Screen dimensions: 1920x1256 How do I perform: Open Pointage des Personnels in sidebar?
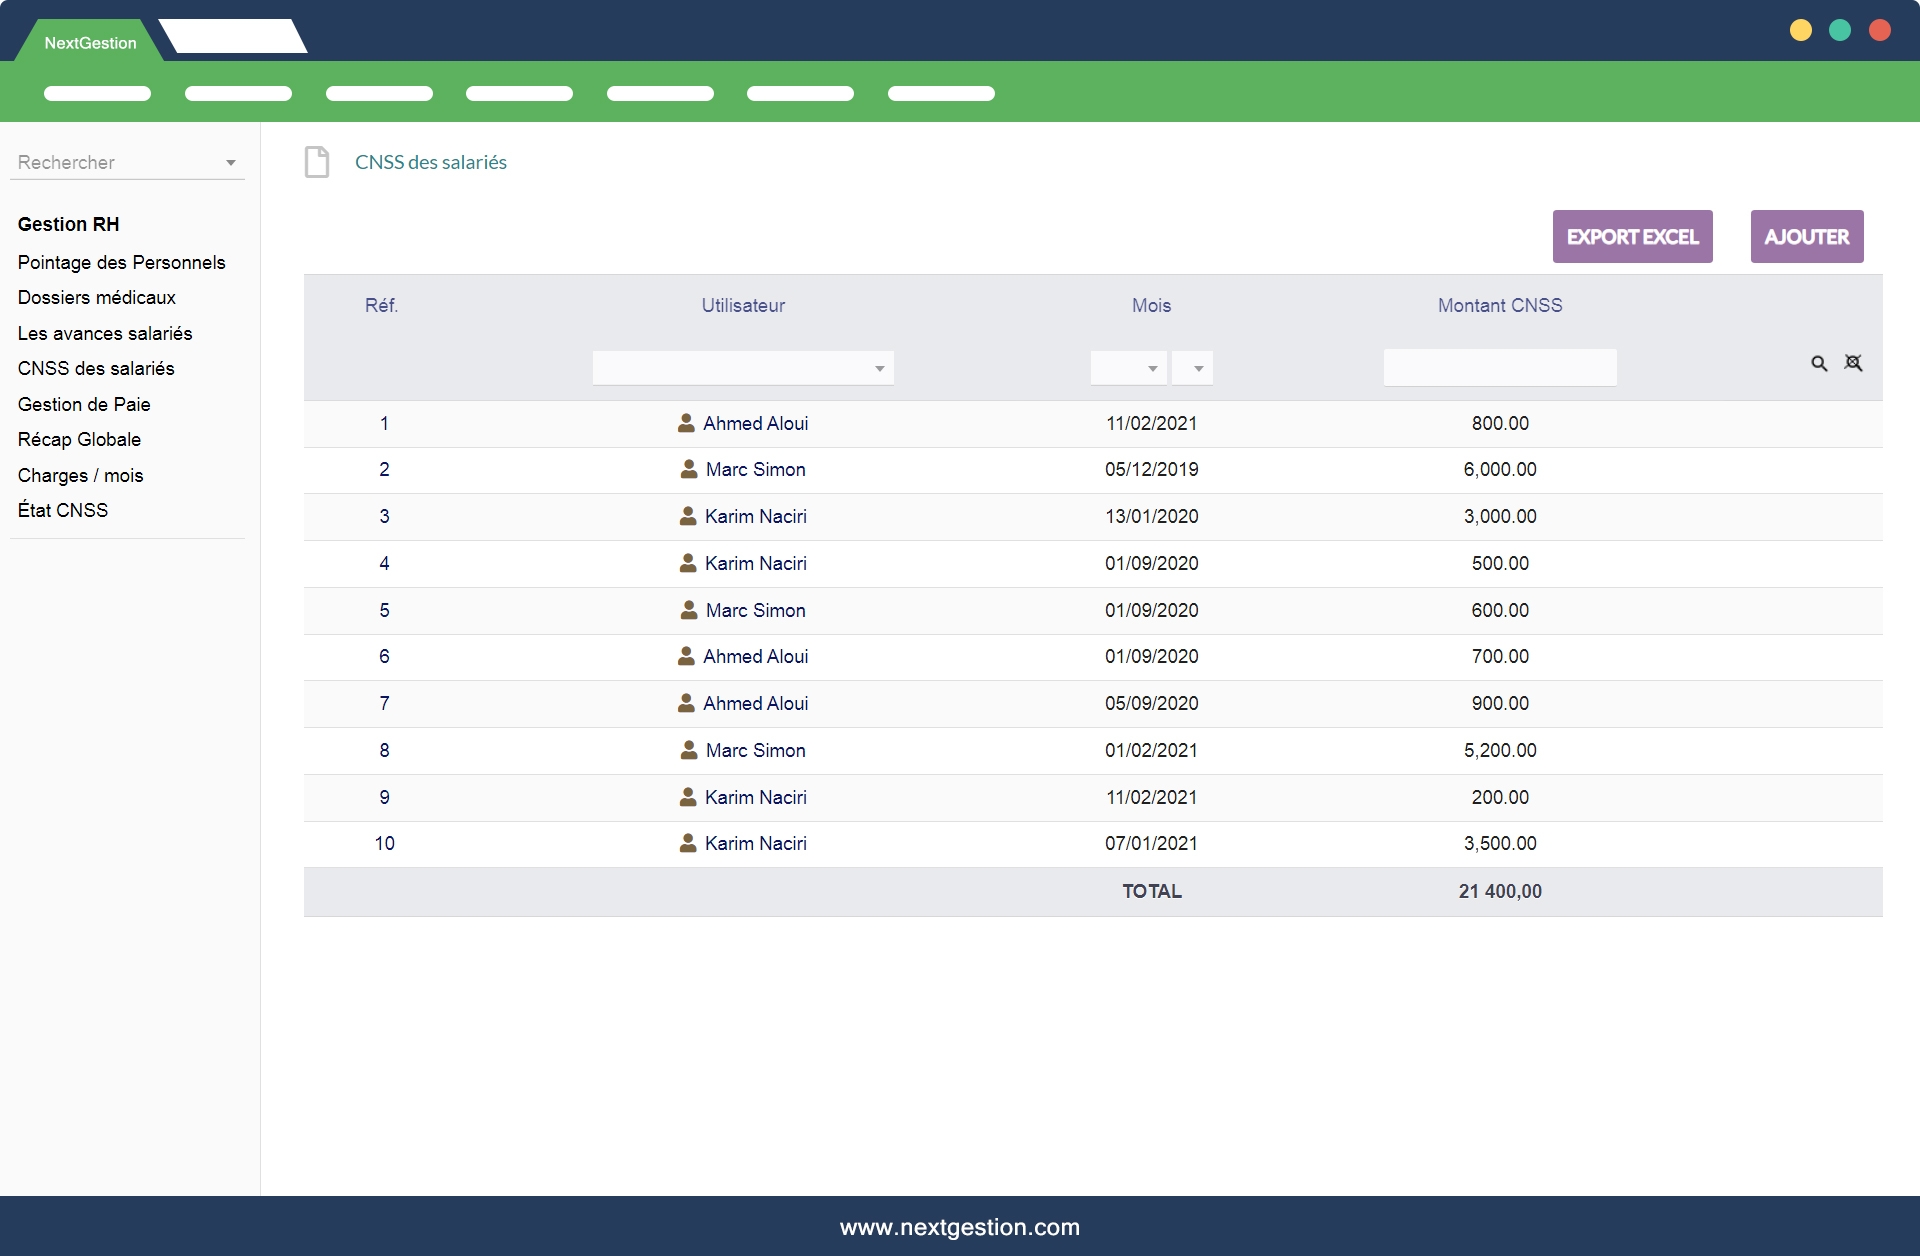[122, 262]
